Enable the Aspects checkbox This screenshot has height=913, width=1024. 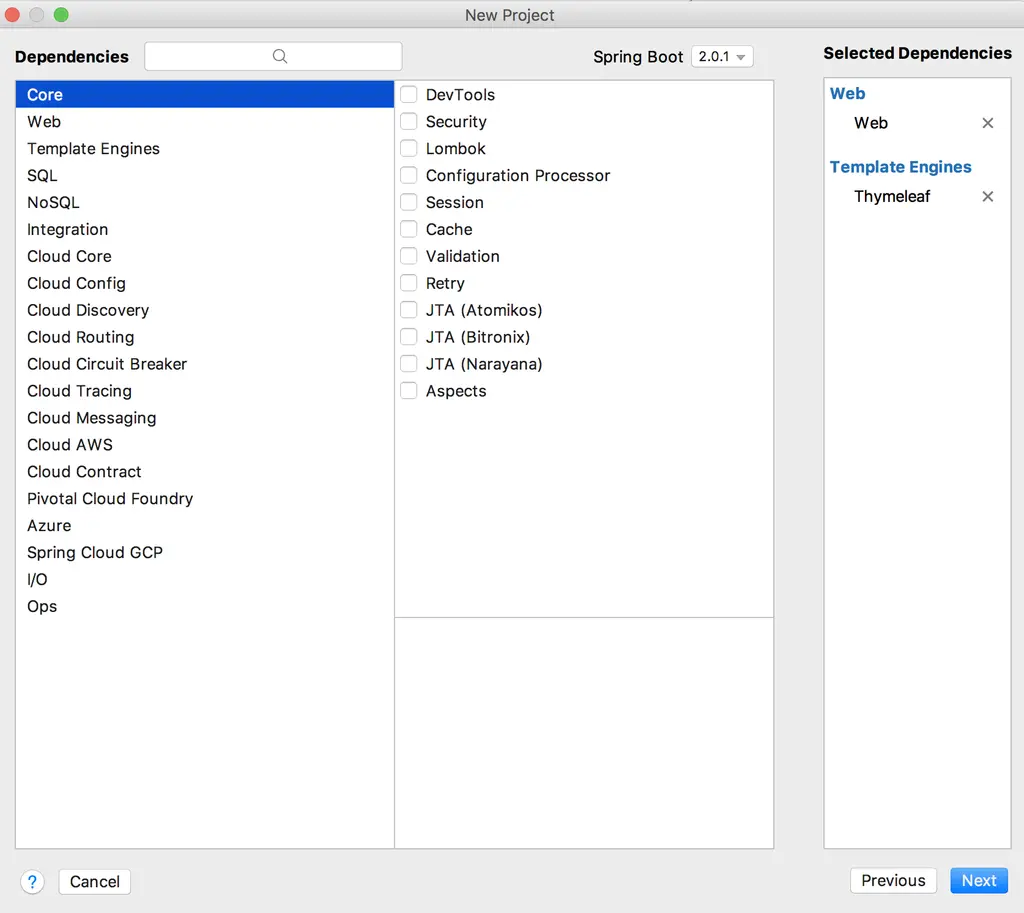pyautogui.click(x=409, y=391)
